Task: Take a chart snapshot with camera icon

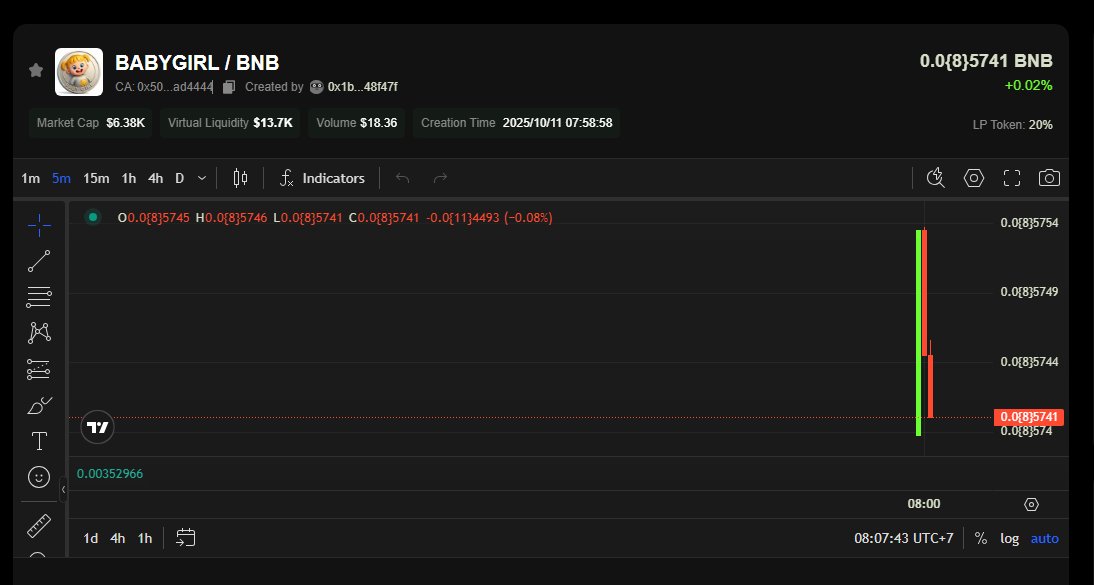Action: point(1049,178)
